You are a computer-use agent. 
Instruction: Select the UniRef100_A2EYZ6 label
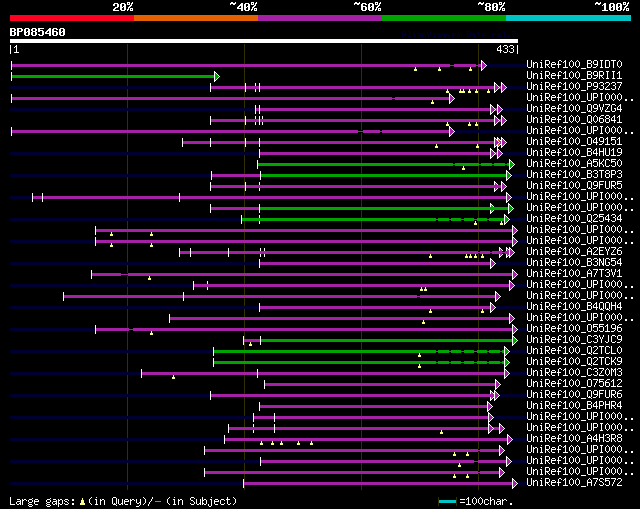click(x=574, y=251)
